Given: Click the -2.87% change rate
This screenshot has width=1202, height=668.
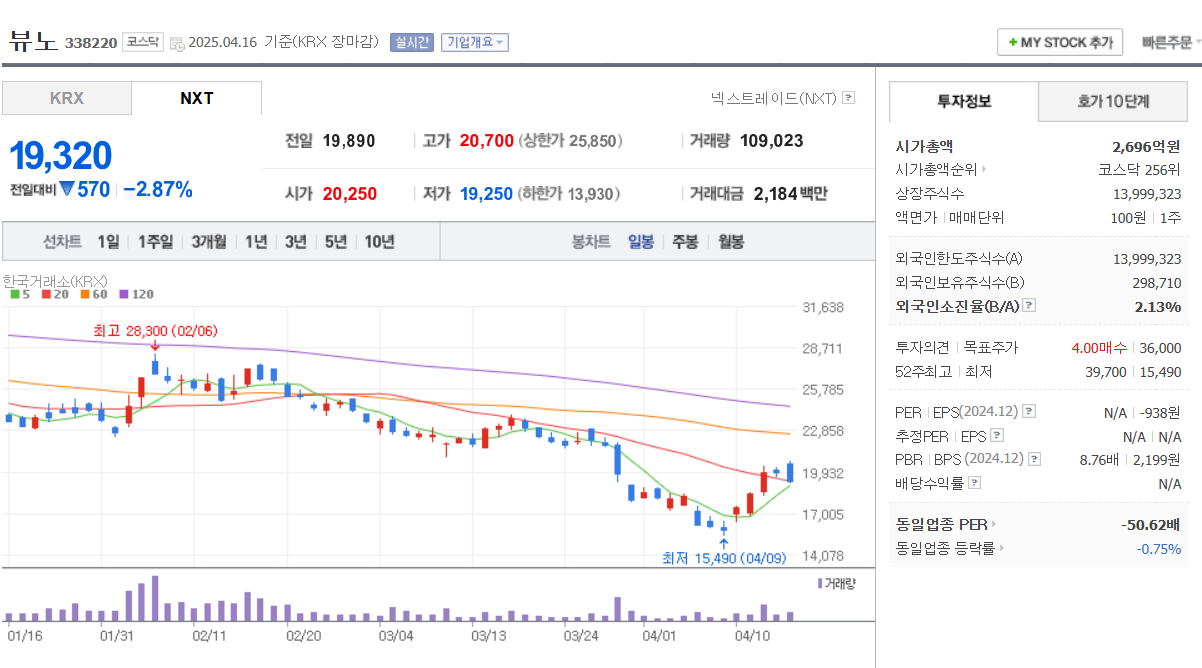Looking at the screenshot, I should click(x=158, y=189).
